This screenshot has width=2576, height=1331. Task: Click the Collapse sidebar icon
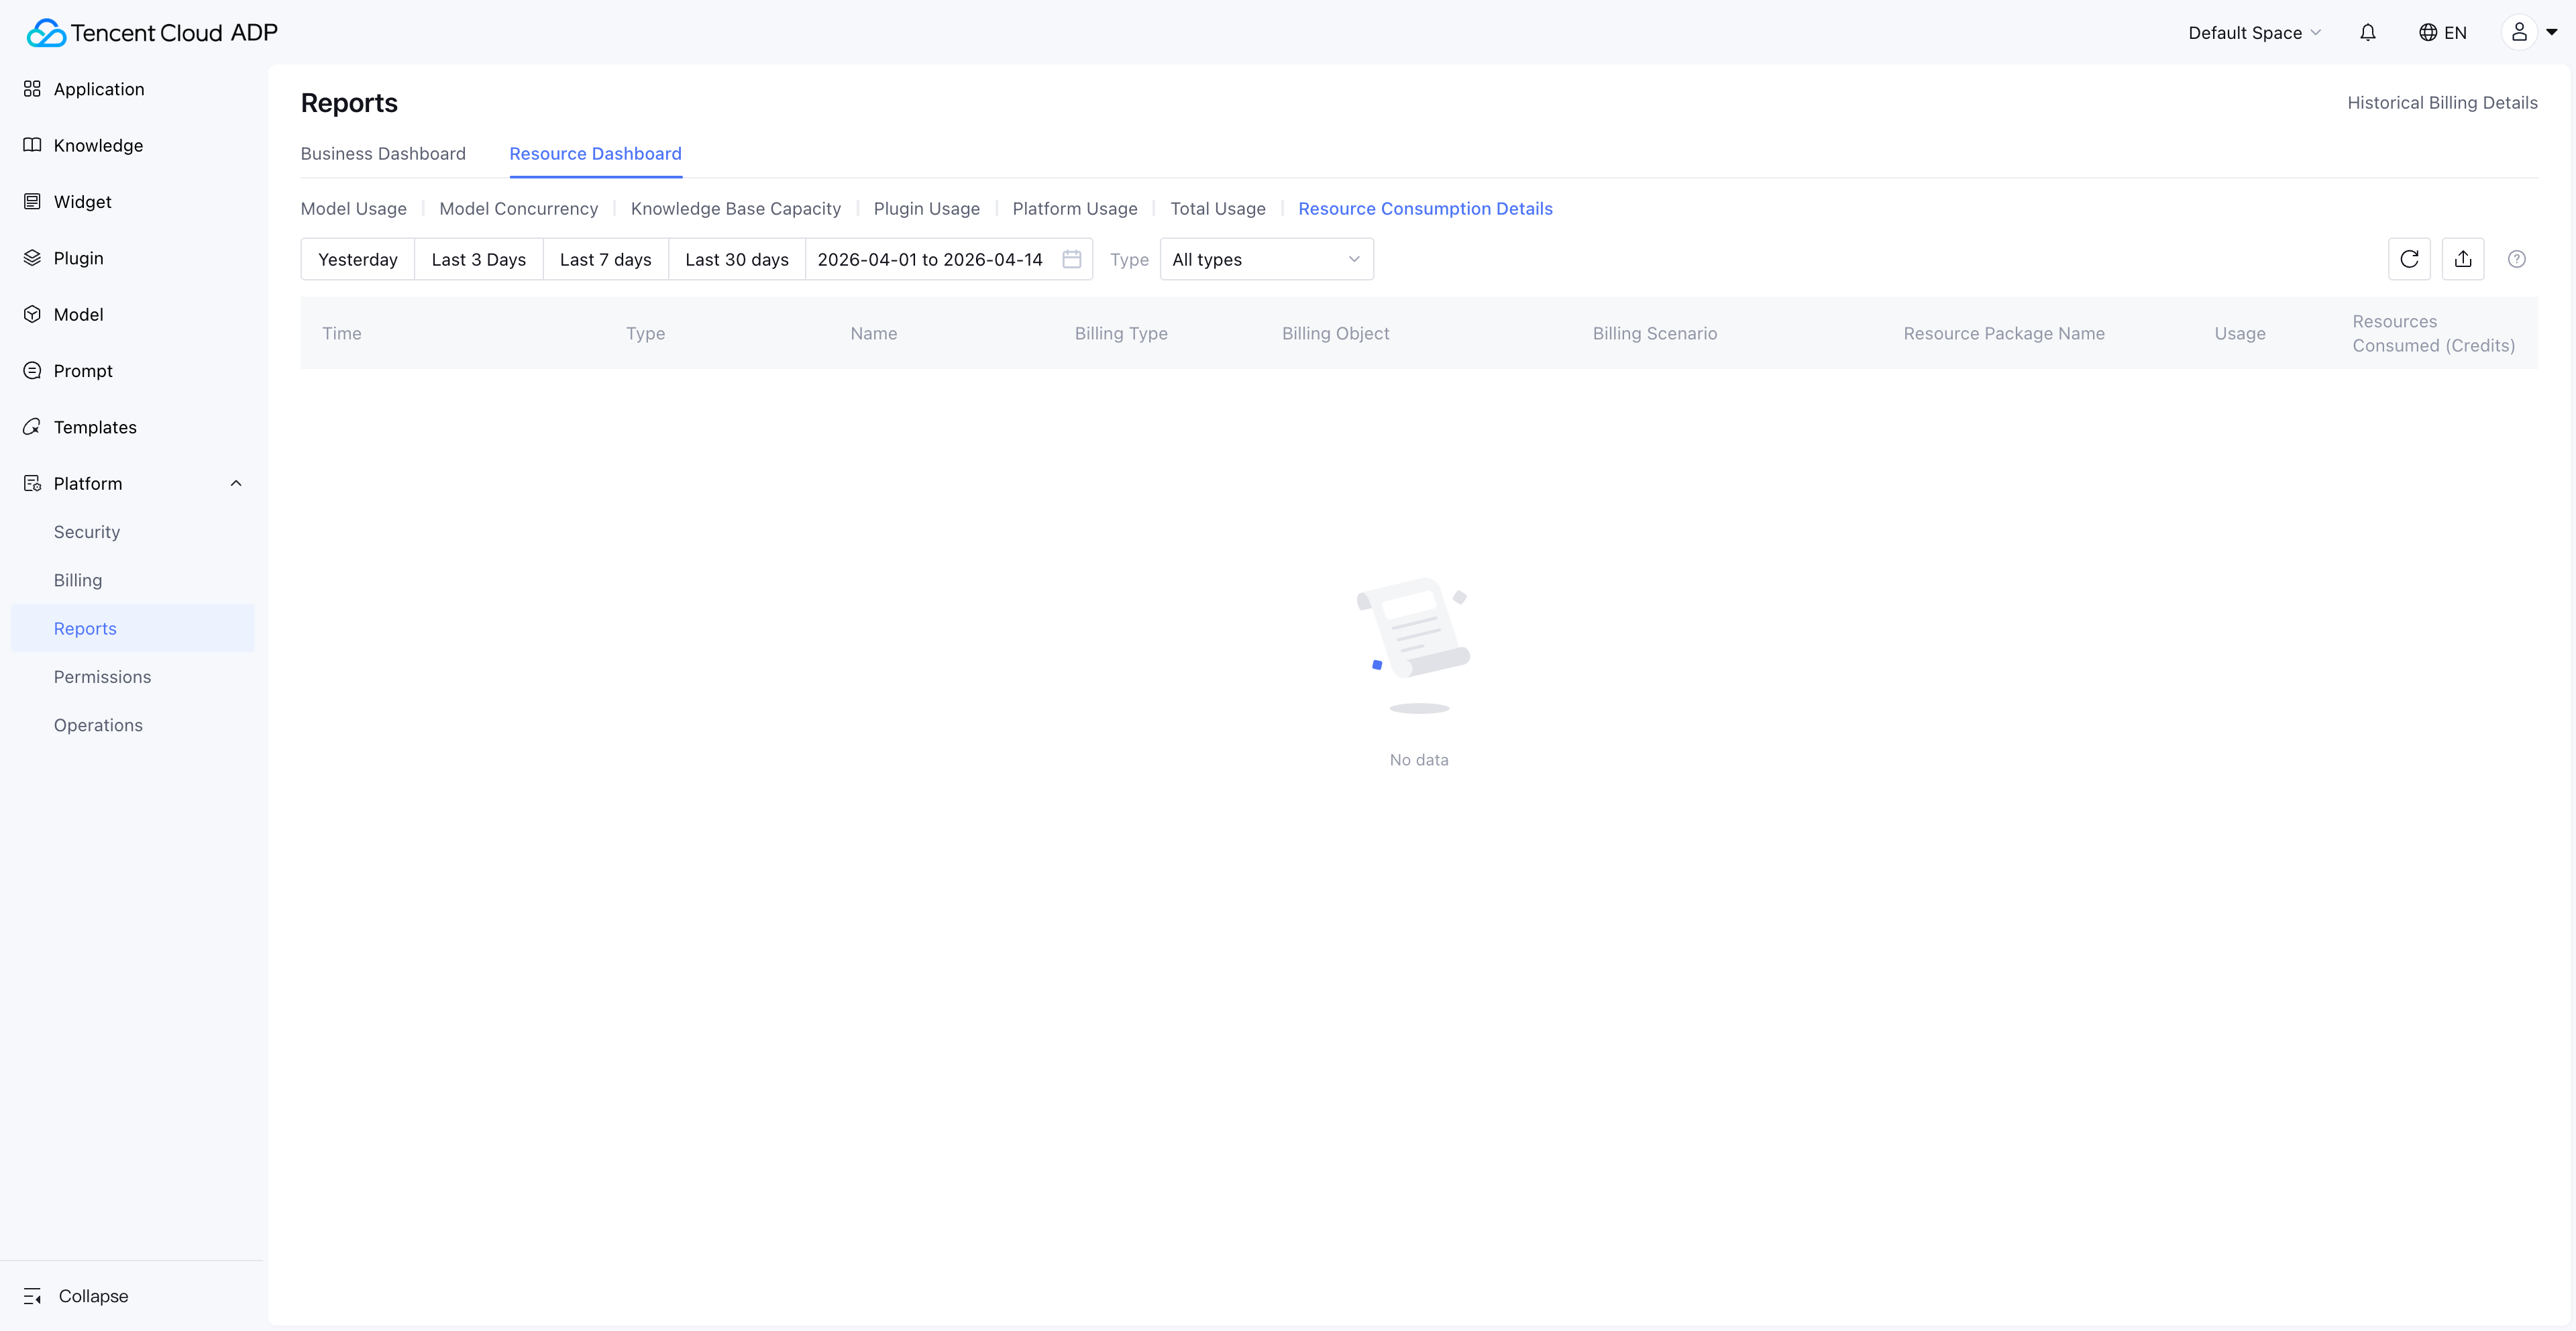(33, 1296)
